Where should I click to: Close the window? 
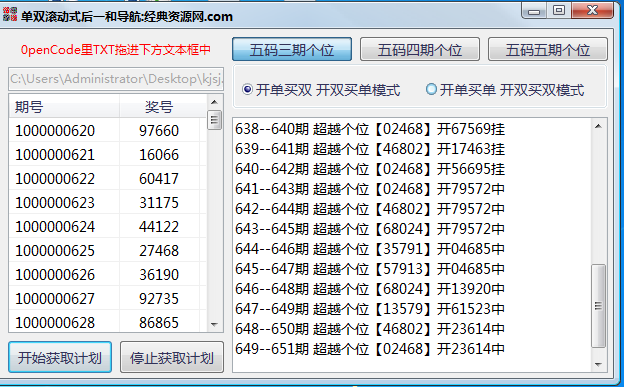[x=592, y=11]
